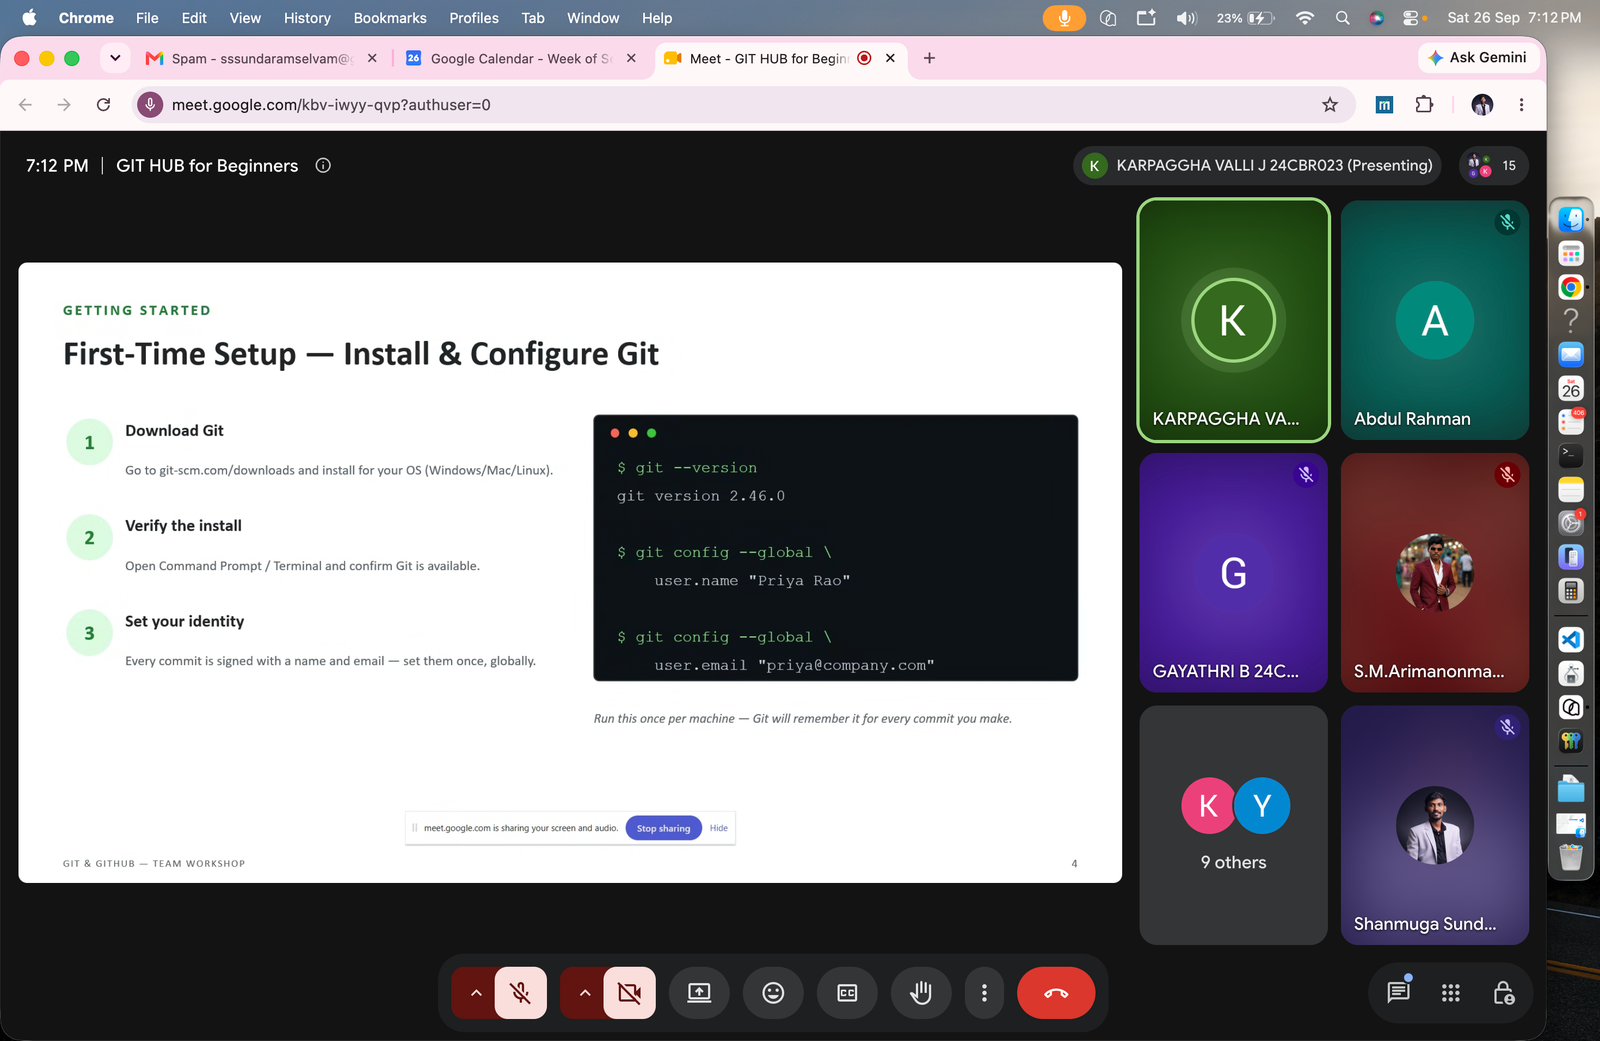Open Chrome tab search dropdown arrow
Viewport: 1600px width, 1041px height.
115,58
